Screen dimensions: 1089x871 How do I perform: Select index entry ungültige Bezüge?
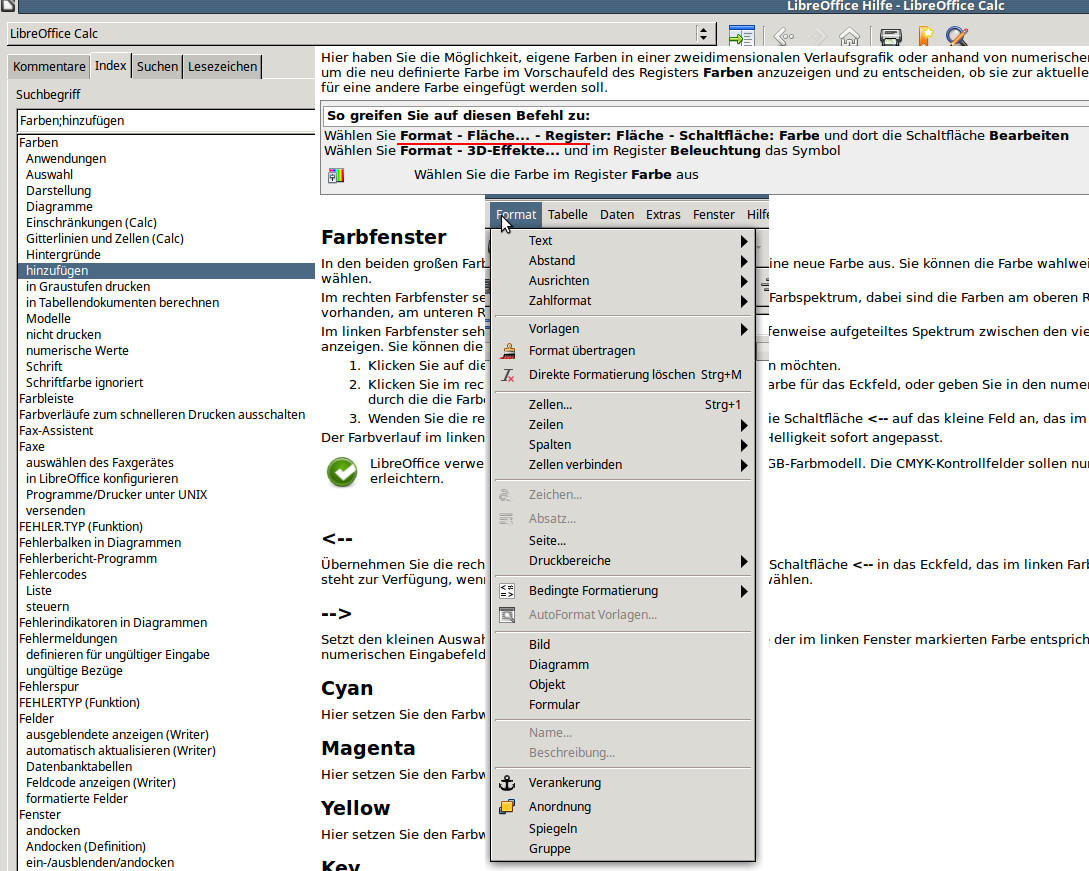[74, 670]
